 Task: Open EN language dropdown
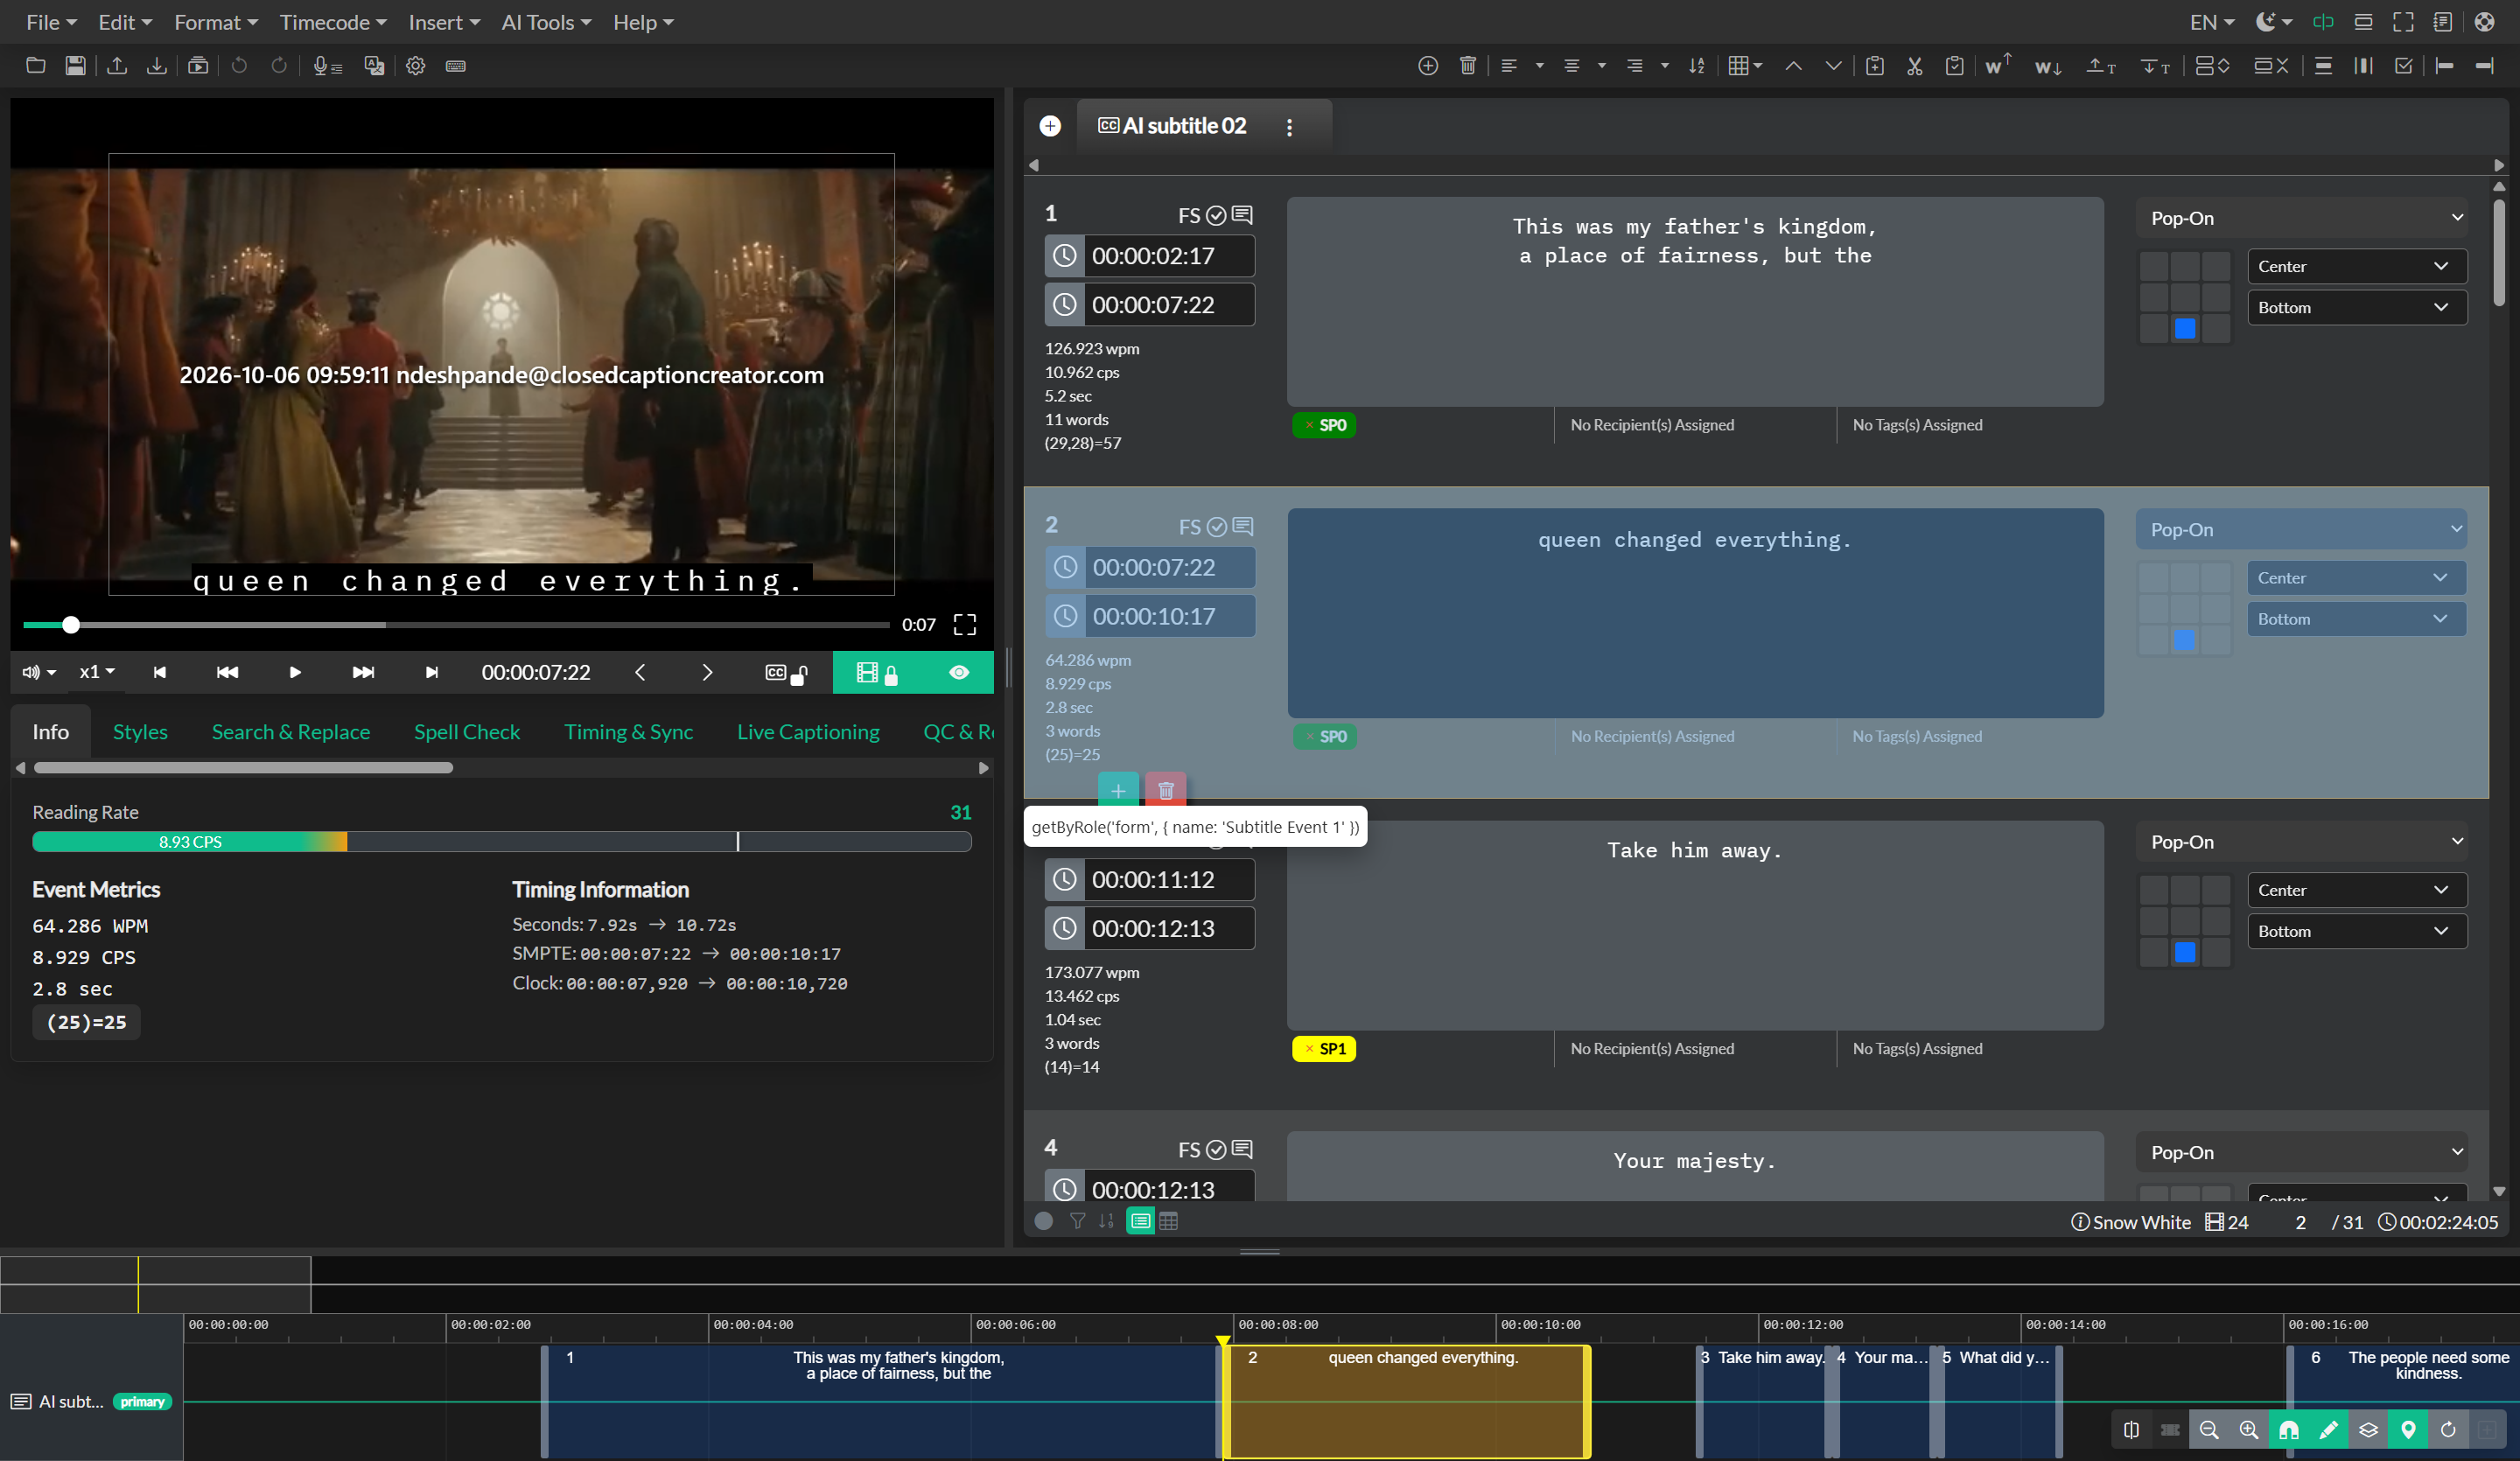coord(2211,22)
